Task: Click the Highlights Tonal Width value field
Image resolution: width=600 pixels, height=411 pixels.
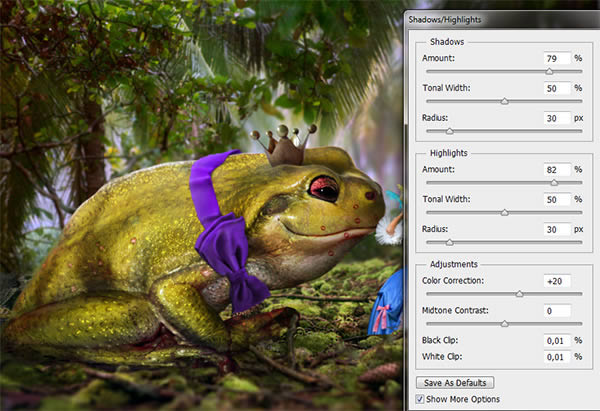Action: (557, 199)
